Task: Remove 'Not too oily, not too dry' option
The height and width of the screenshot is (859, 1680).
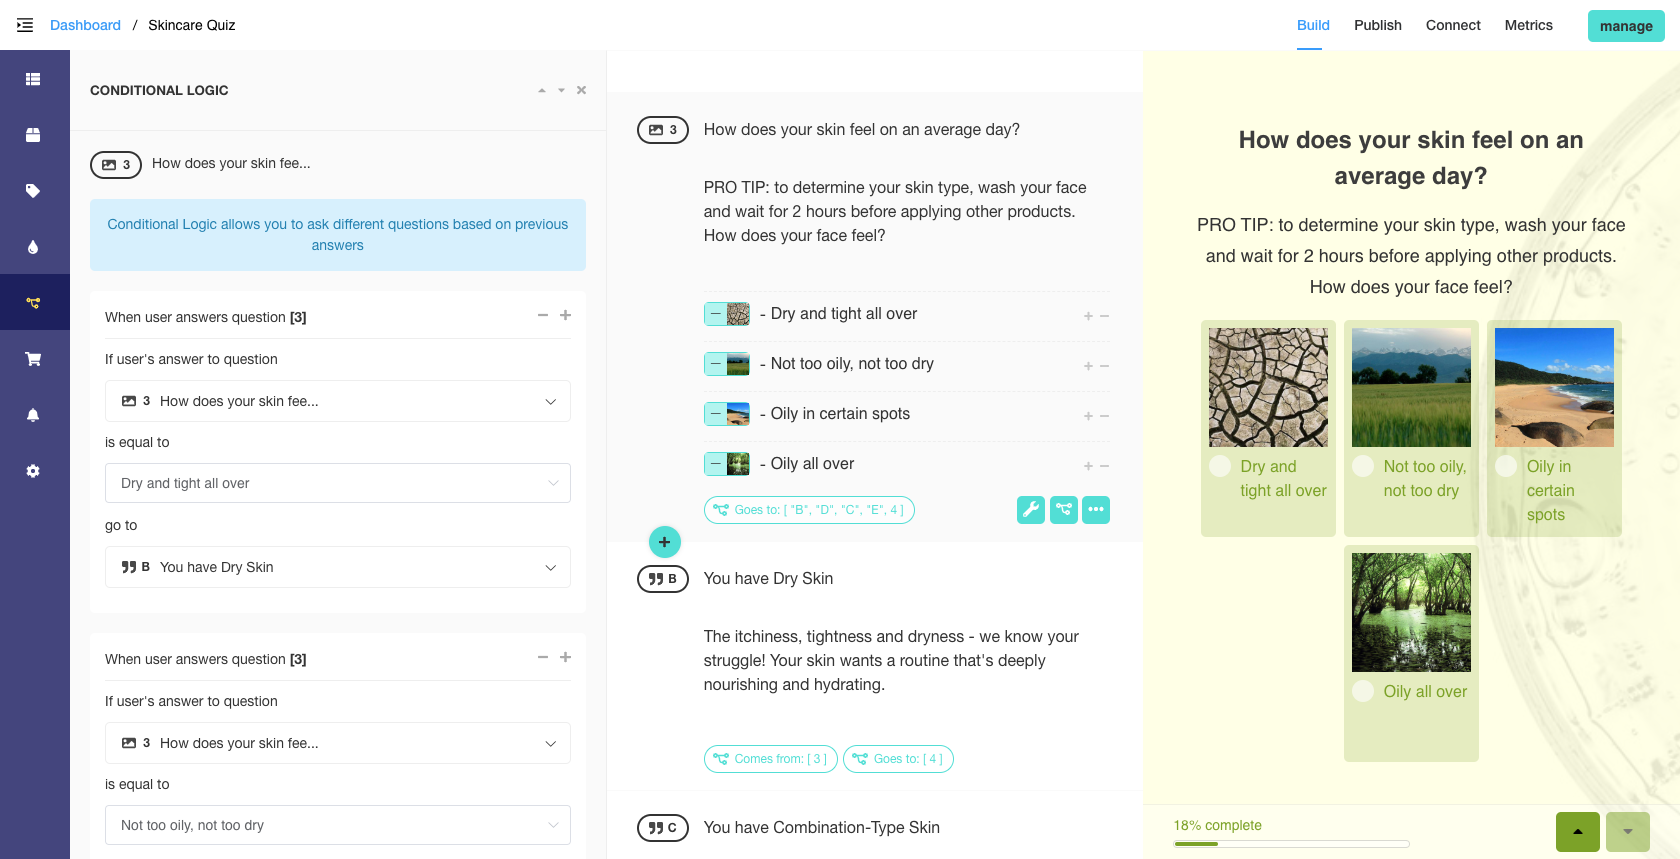Action: coord(1105,366)
